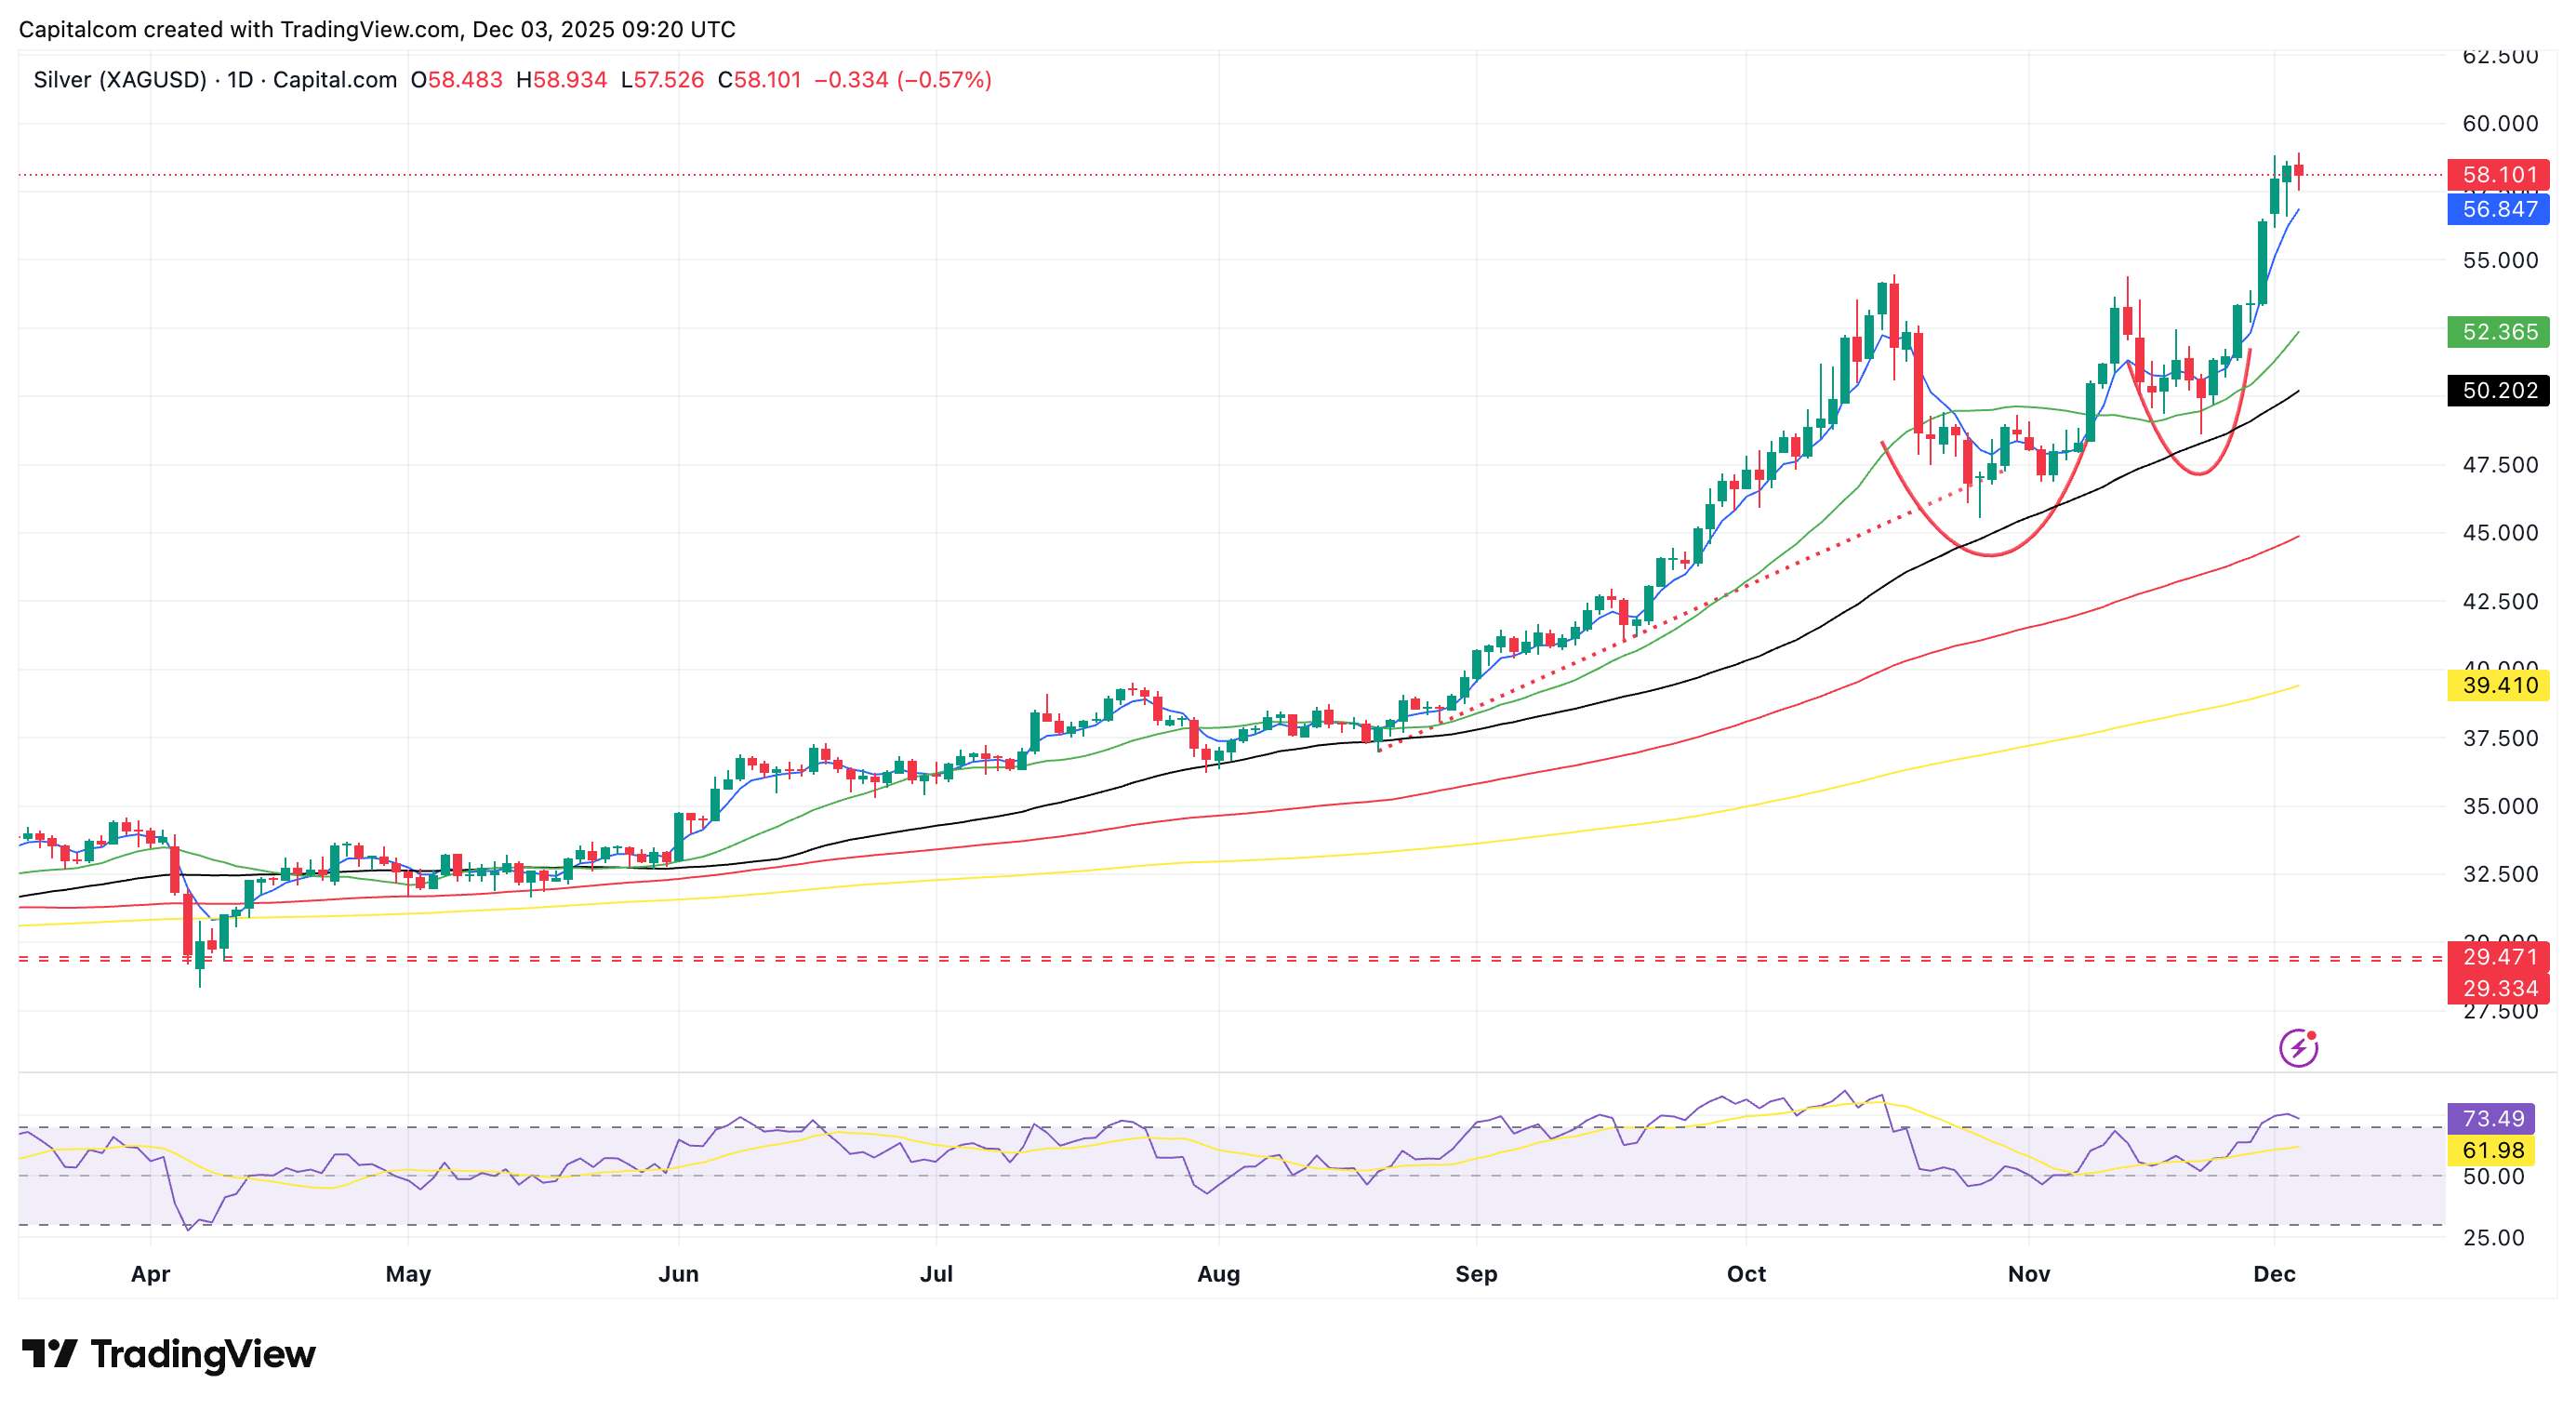Viewport: 2576px width, 1410px height.
Task: Click the yellow 39.410 moving average label
Action: pos(2497,685)
